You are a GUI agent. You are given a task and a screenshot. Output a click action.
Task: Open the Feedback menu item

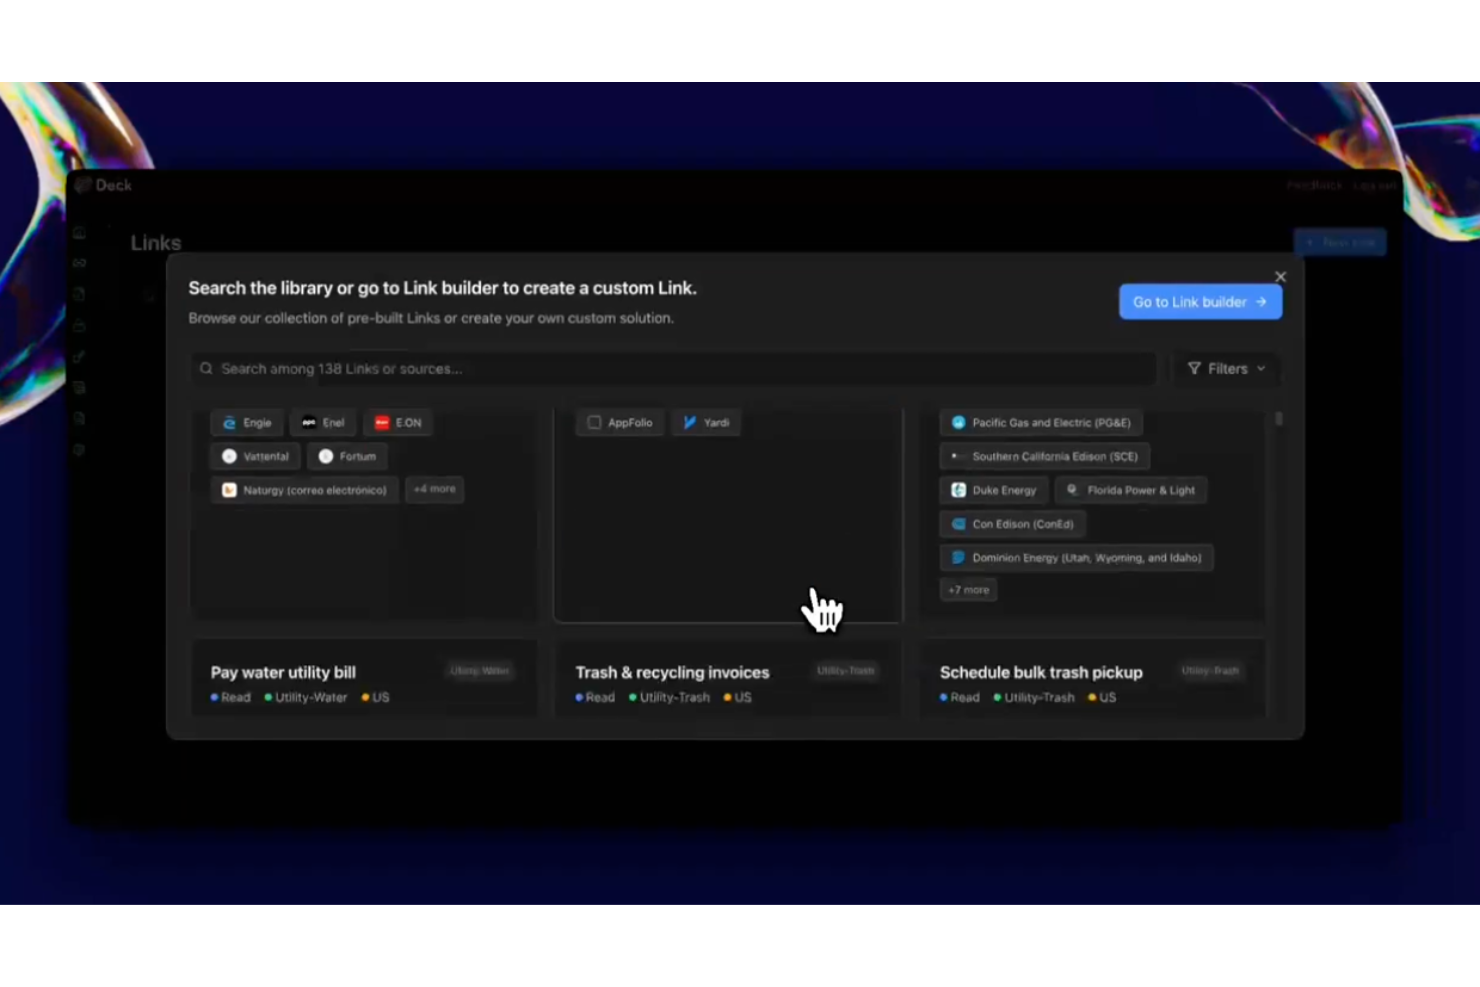1313,185
